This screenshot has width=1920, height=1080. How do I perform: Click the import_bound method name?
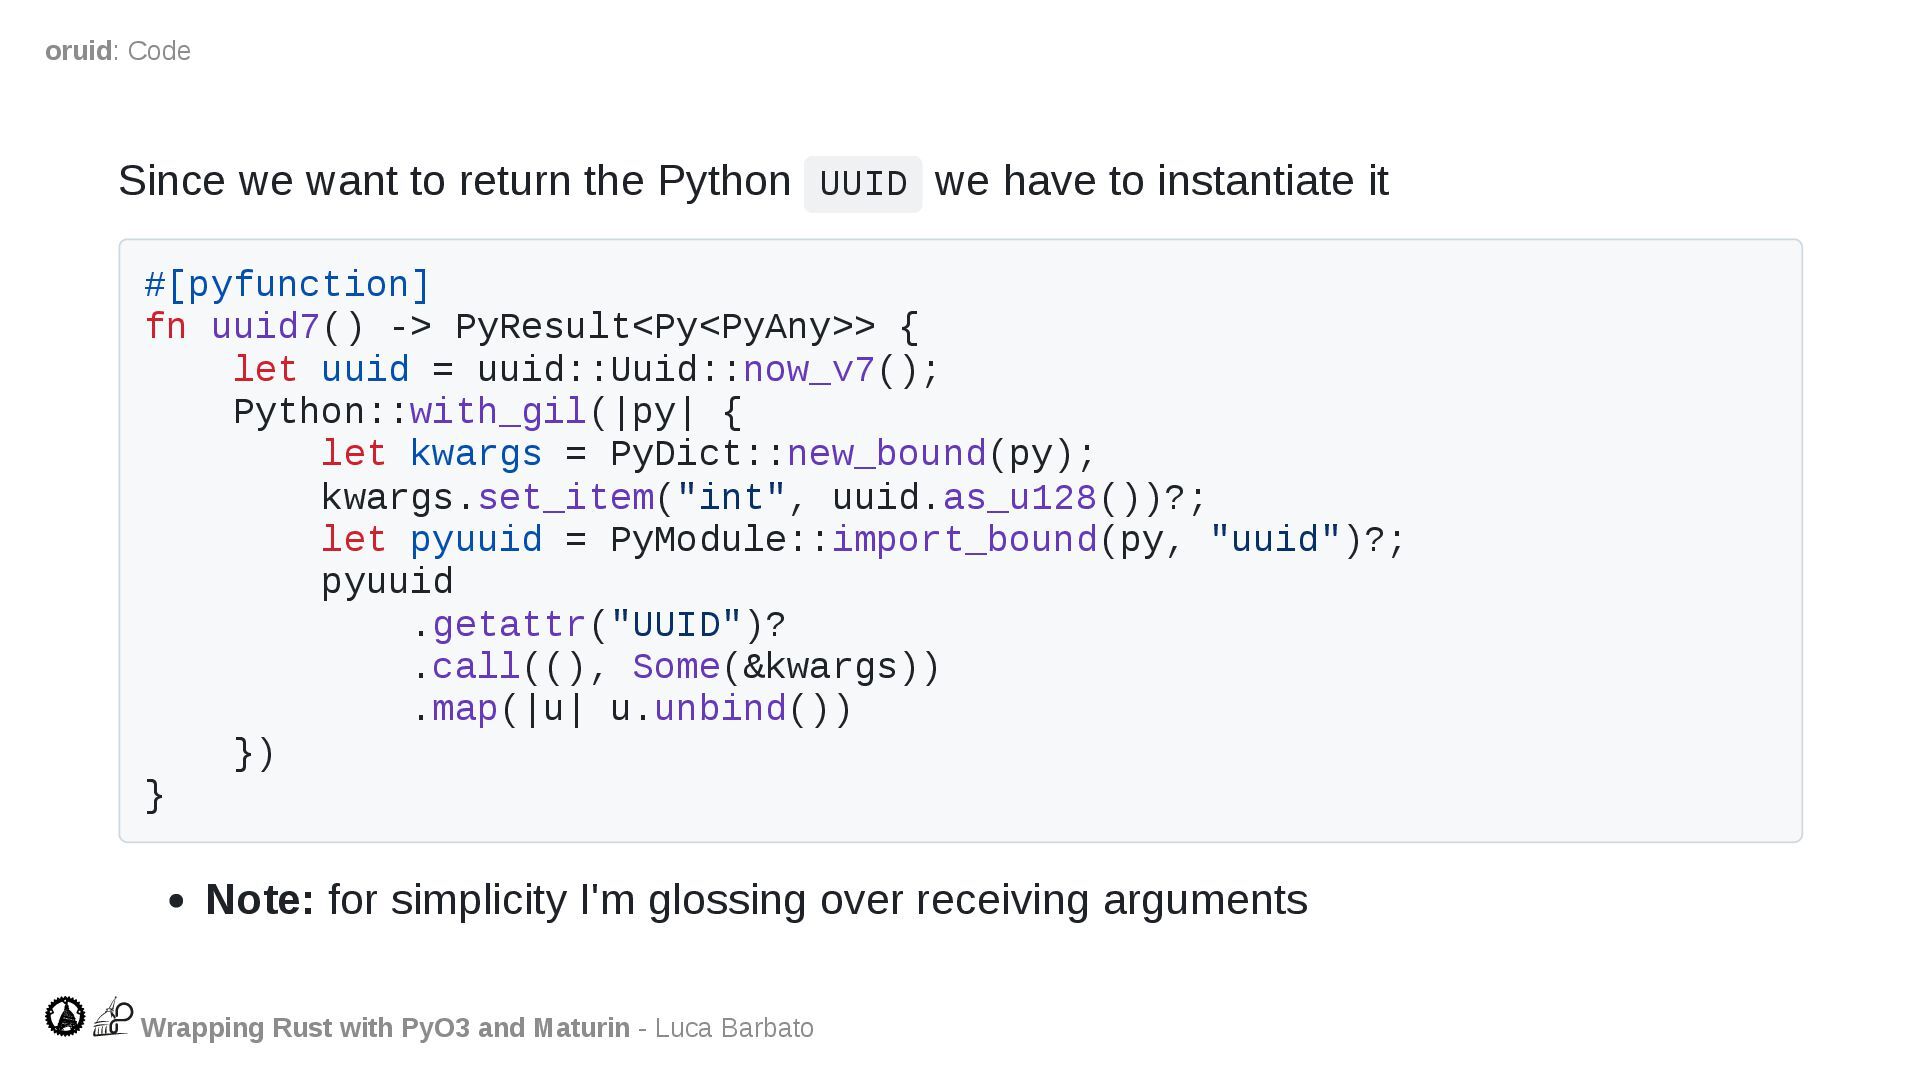pyautogui.click(x=964, y=540)
